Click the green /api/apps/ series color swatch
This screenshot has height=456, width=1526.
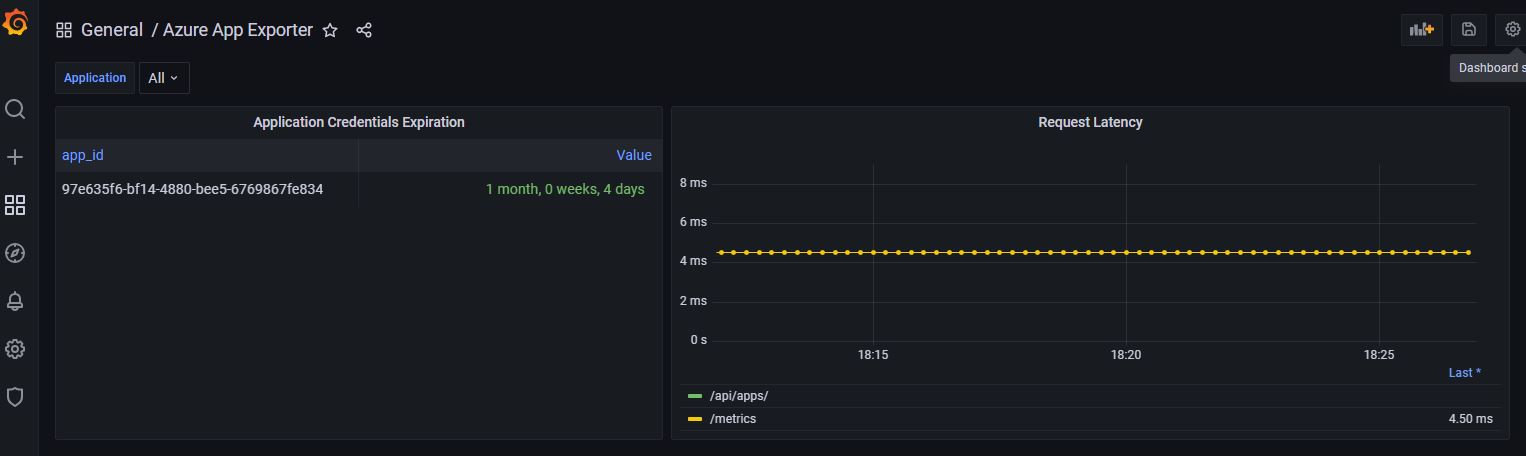tap(695, 396)
